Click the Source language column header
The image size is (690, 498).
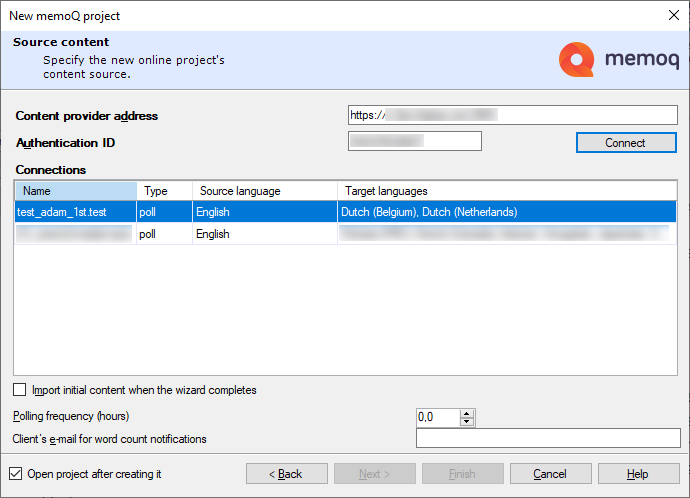(264, 191)
